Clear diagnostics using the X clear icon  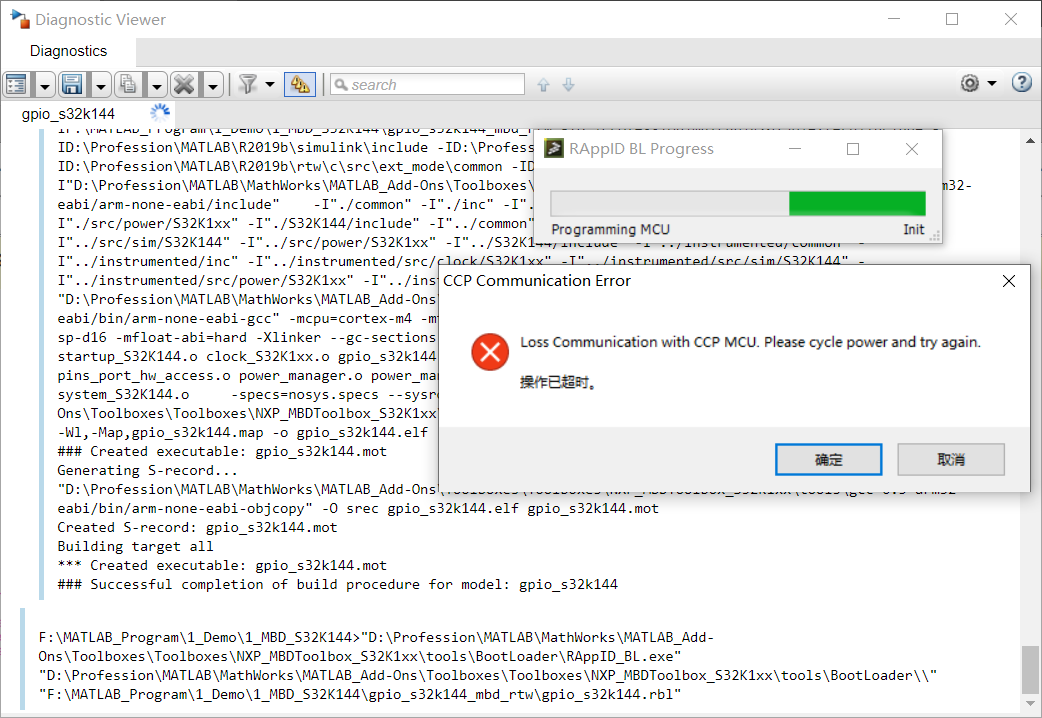183,84
